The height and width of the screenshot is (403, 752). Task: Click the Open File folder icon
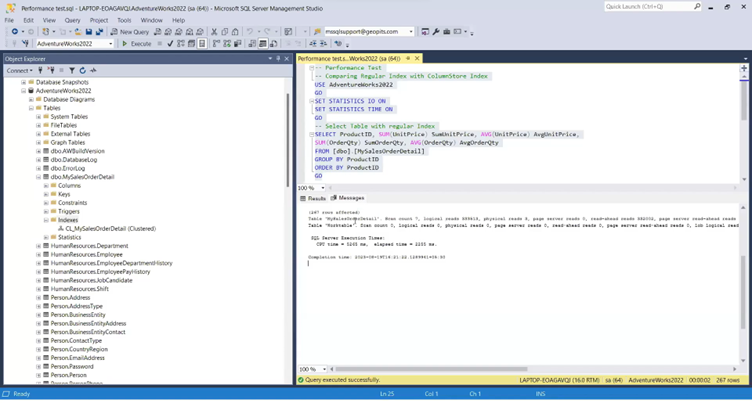78,32
